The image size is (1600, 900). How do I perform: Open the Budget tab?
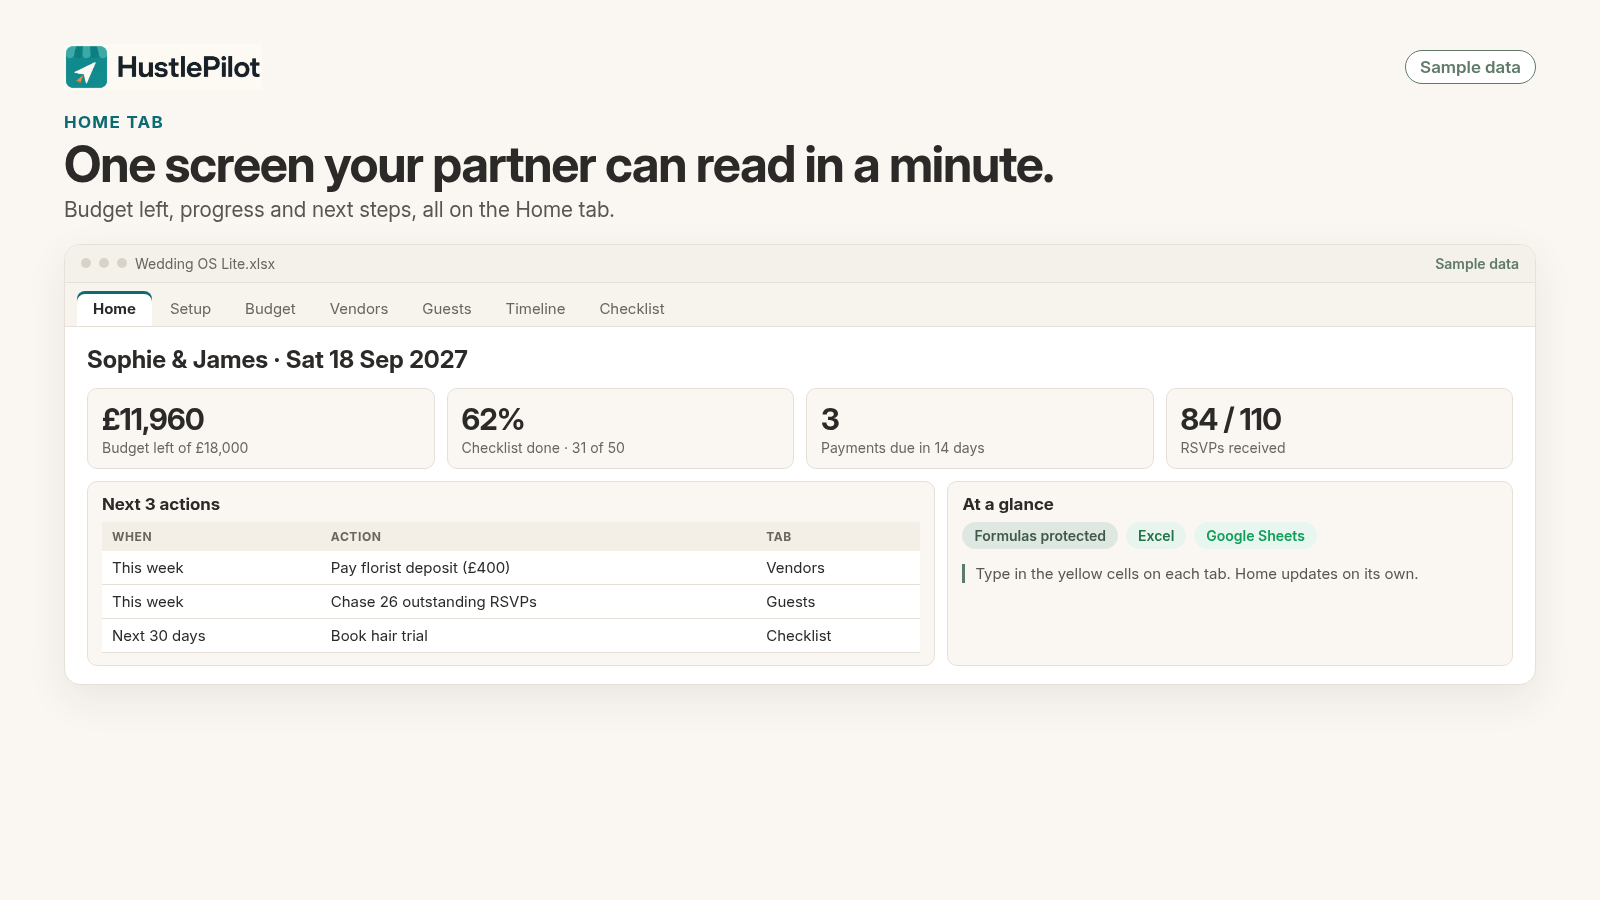[x=270, y=309]
